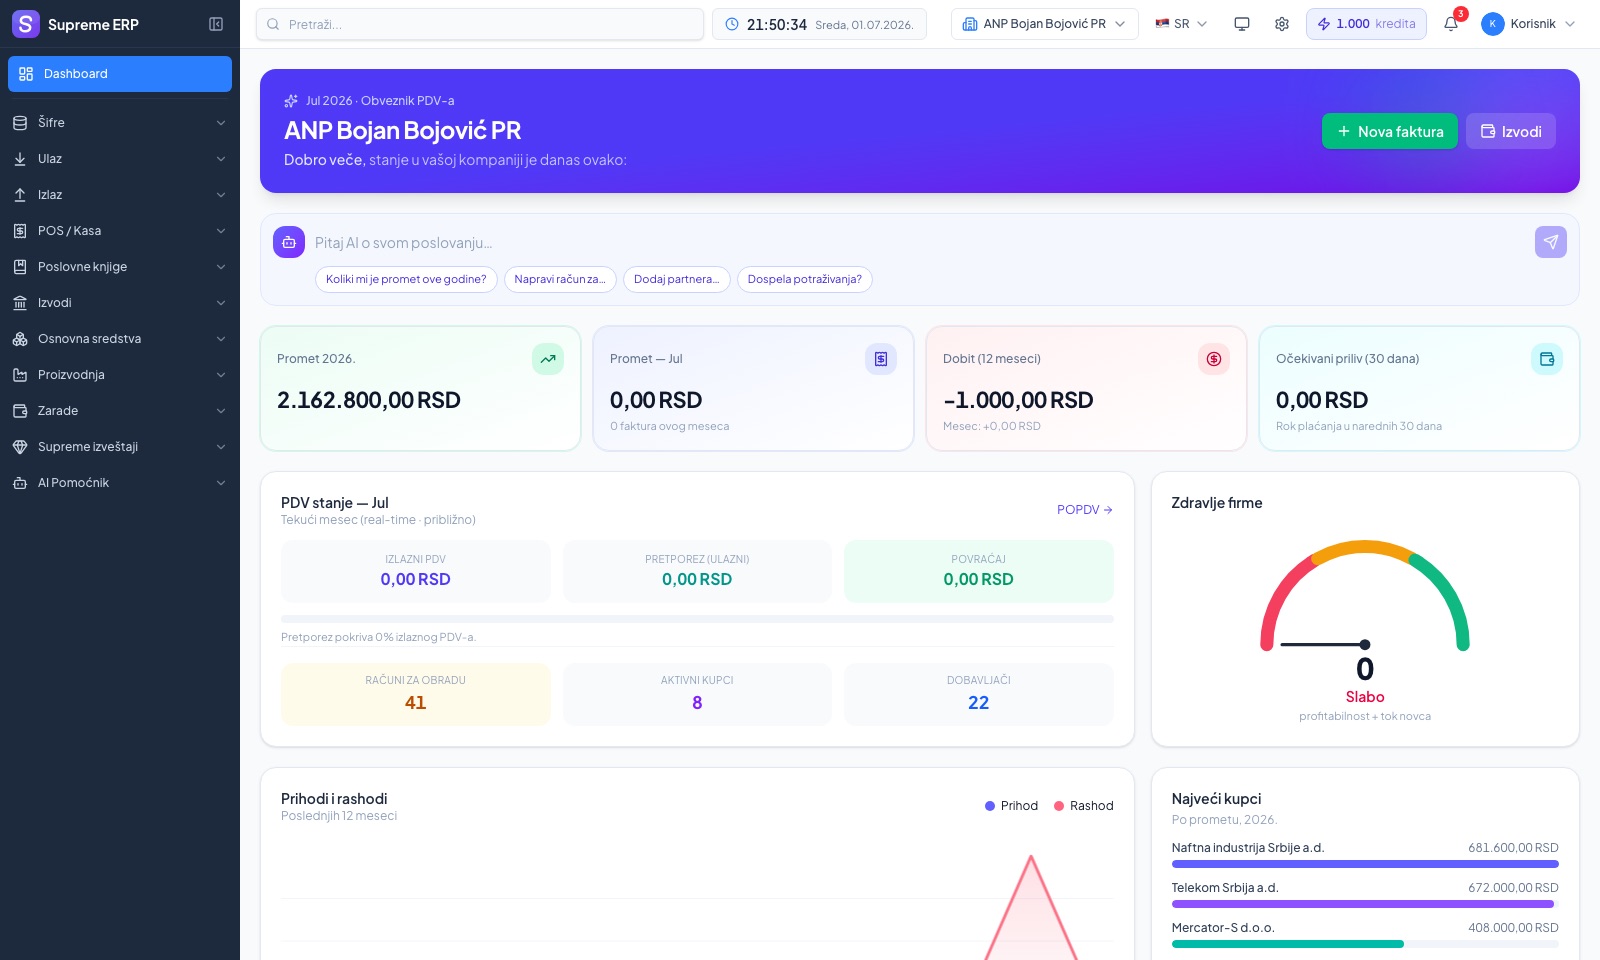The image size is (1600, 960).
Task: Click the Izvodi button in the banner
Action: (1511, 131)
